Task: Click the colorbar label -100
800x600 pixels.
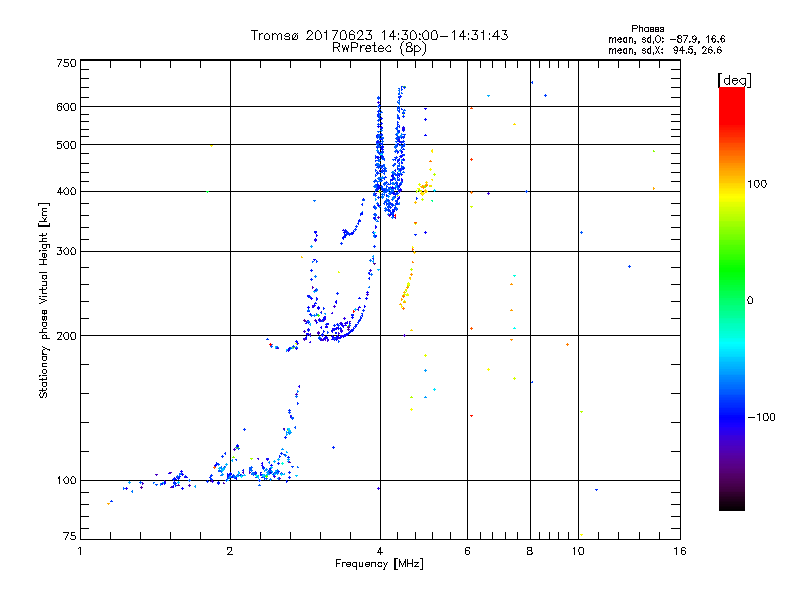Action: point(762,417)
